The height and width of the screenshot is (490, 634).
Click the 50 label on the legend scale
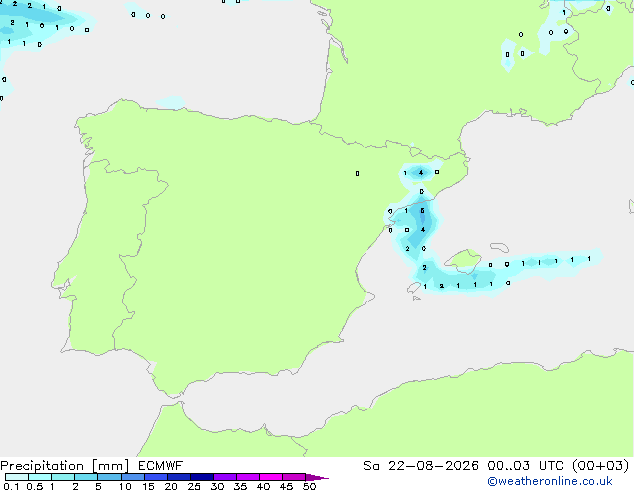tap(309, 486)
